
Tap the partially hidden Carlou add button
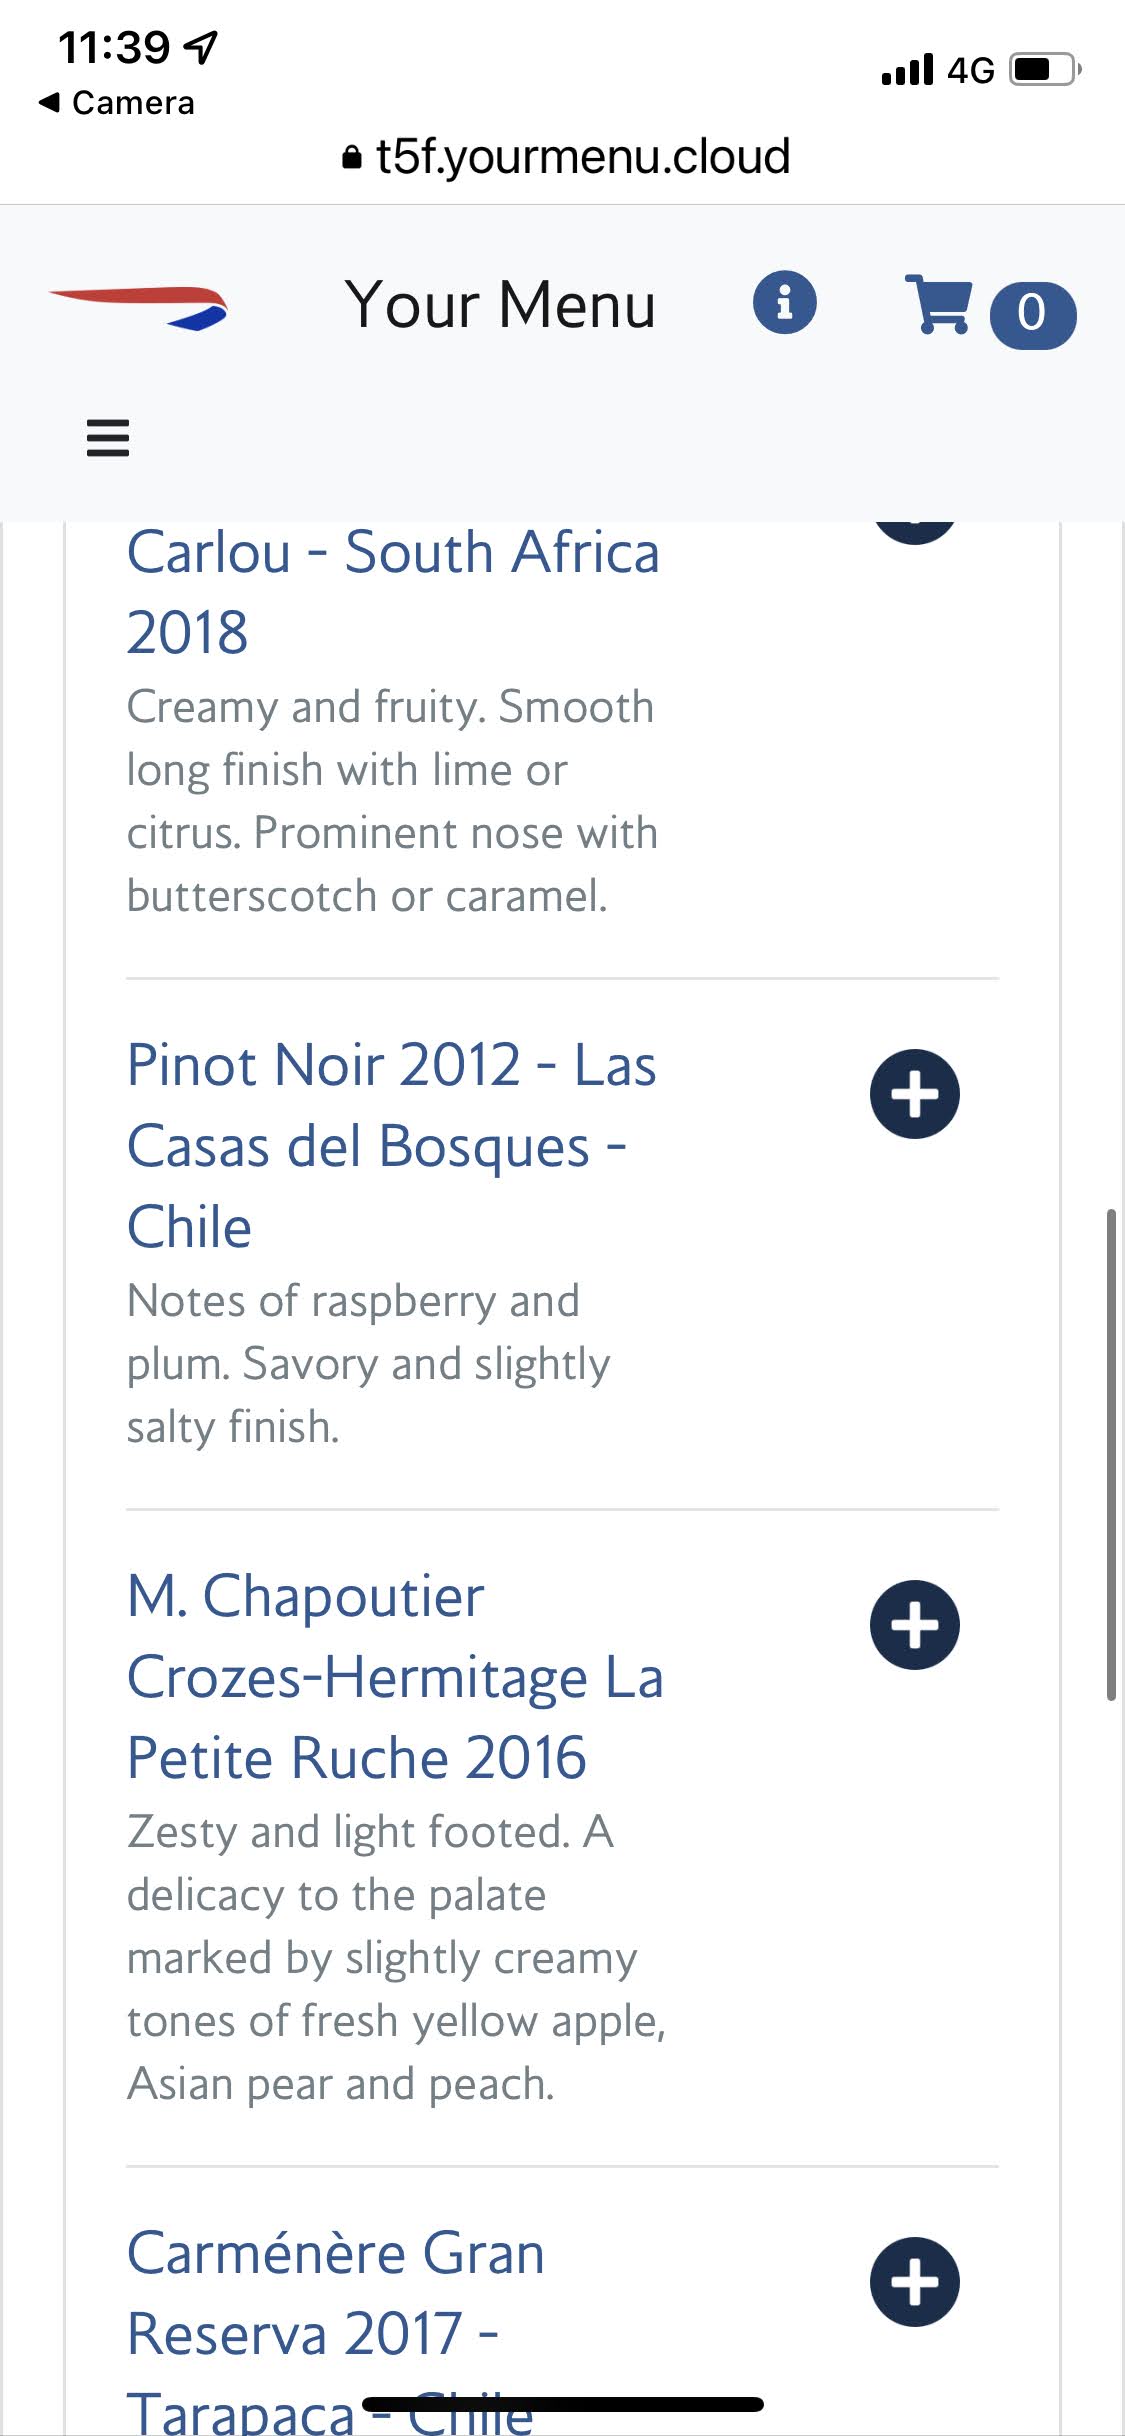point(914,531)
